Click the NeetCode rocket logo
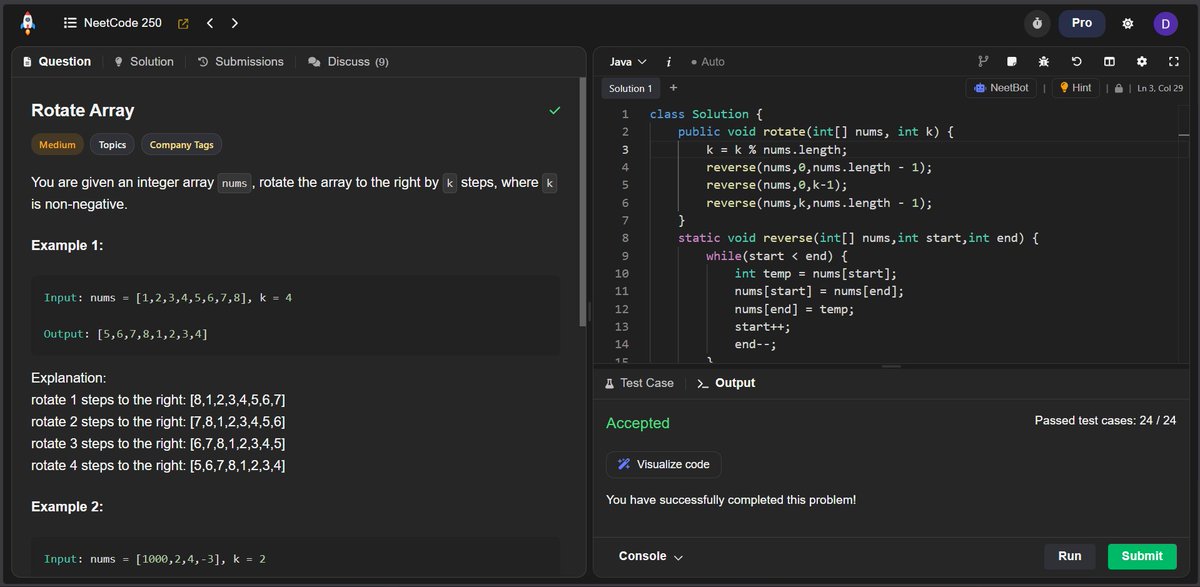Viewport: 1200px width, 587px height. coord(27,22)
